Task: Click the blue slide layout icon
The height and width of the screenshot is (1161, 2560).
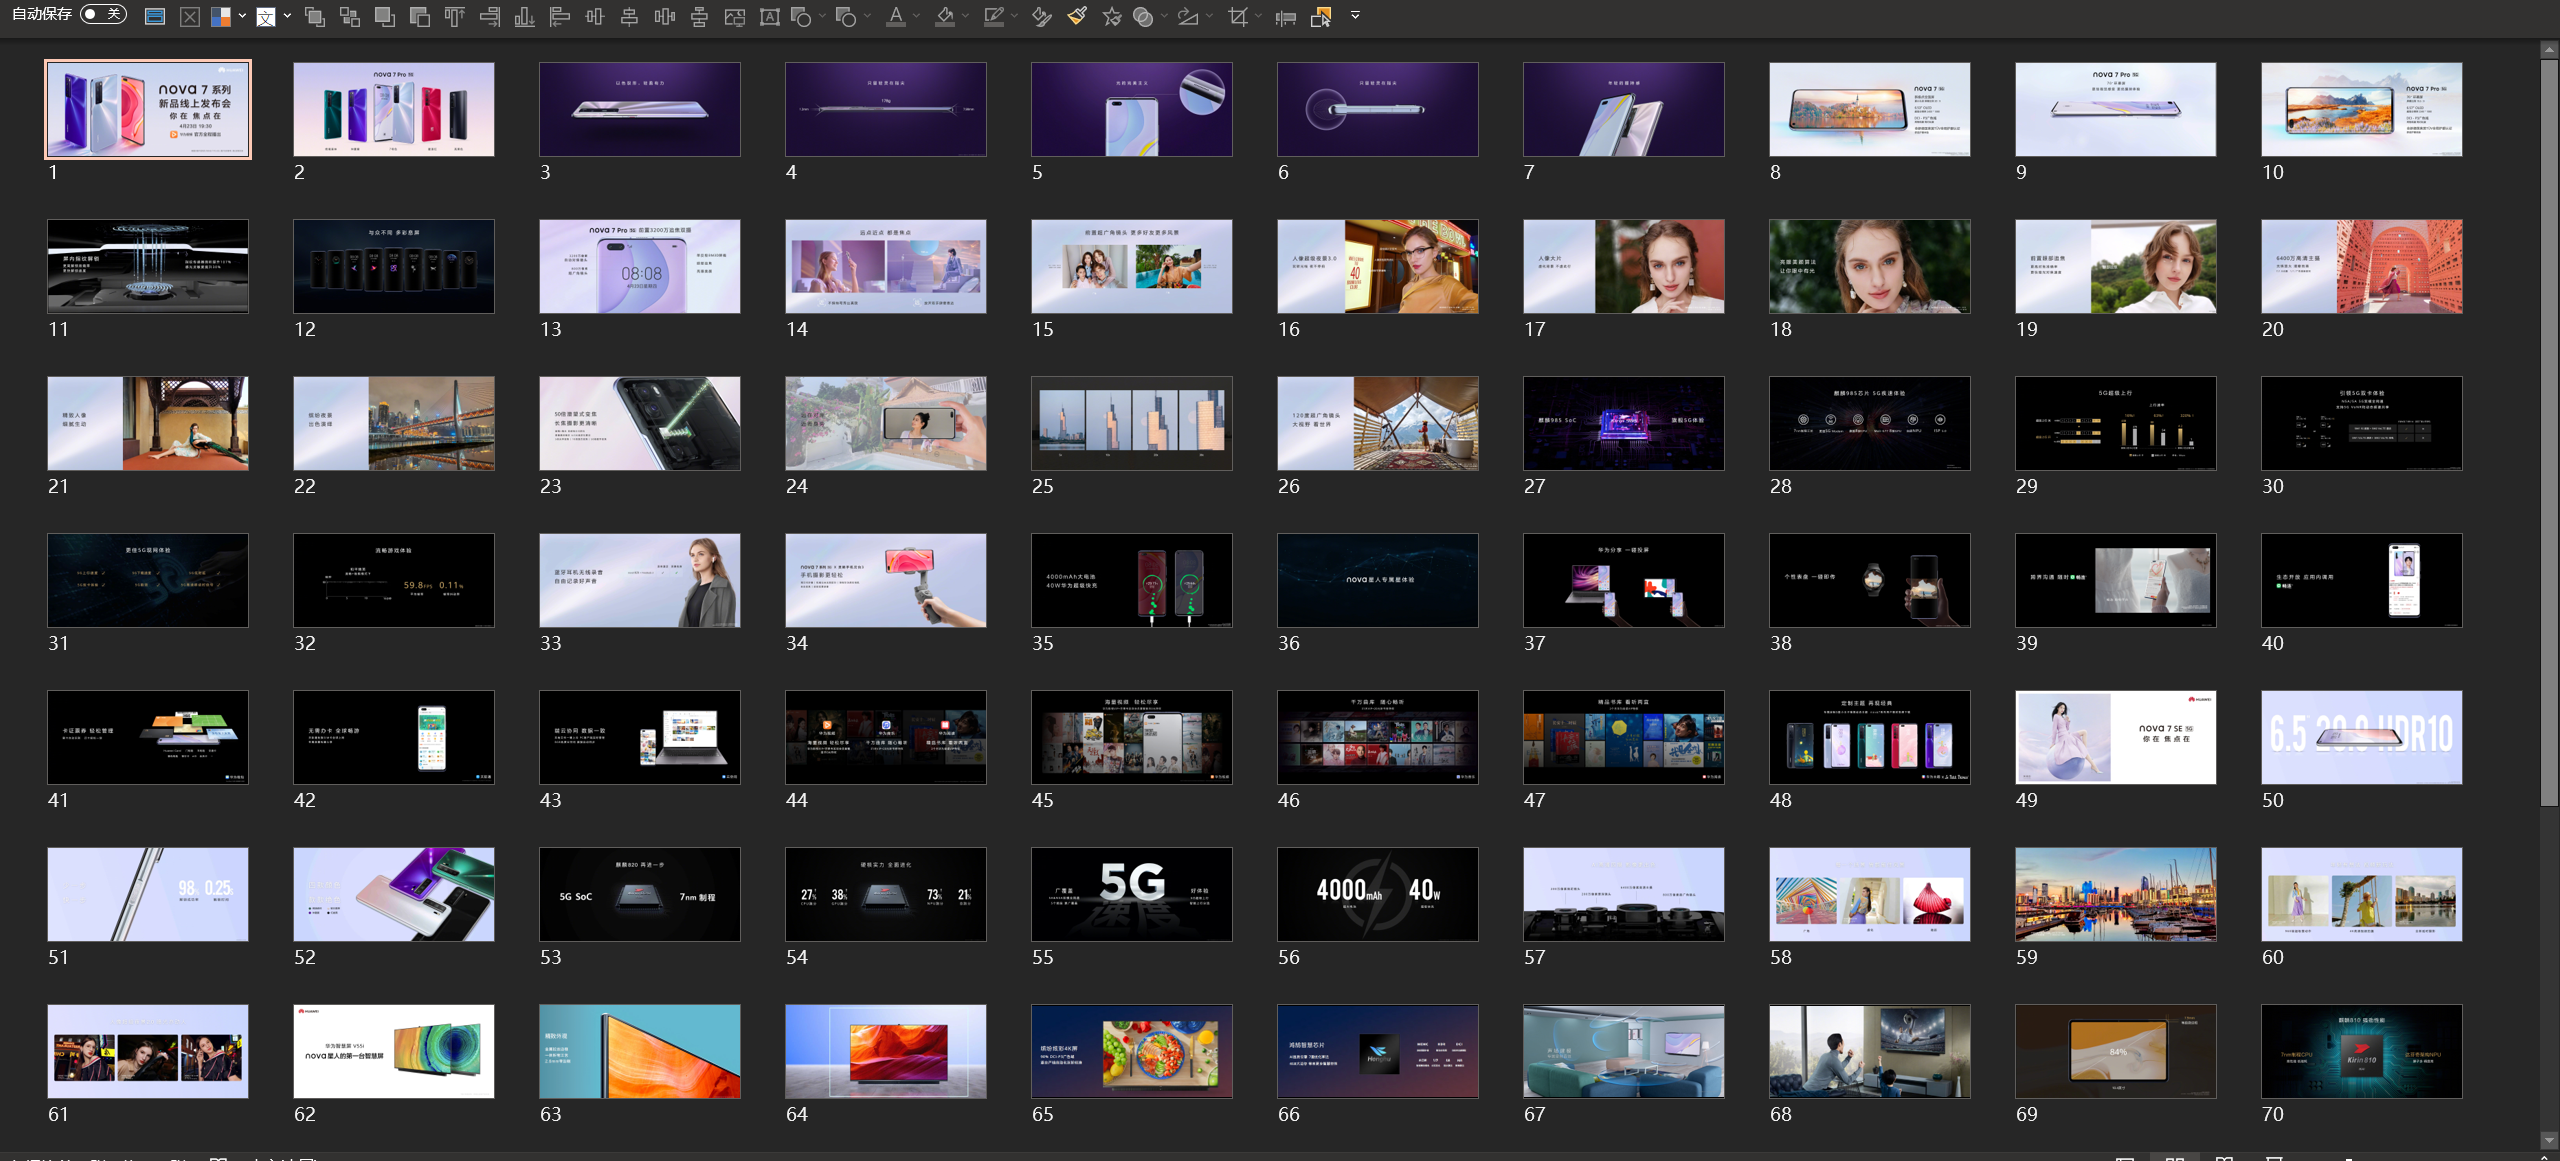Action: (155, 16)
